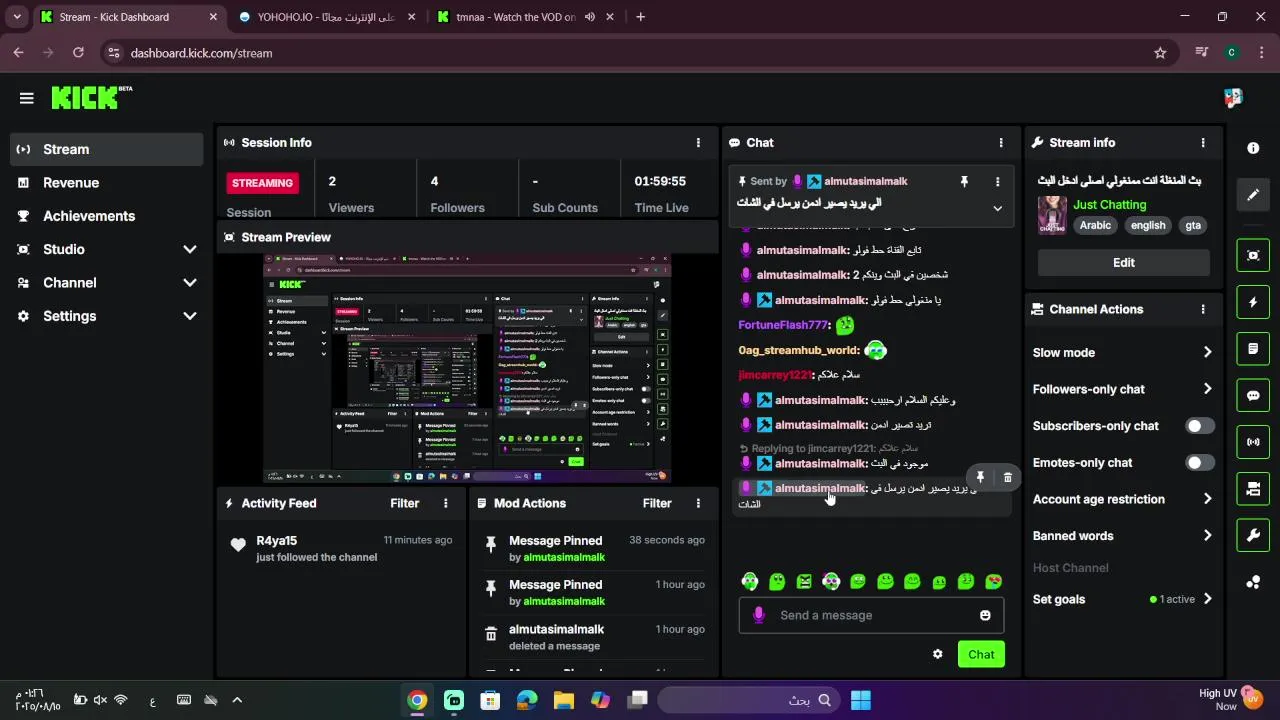Screen dimensions: 1280x720
Task: Click almutasimalmalk under latest Message Pinned
Action: click(564, 558)
